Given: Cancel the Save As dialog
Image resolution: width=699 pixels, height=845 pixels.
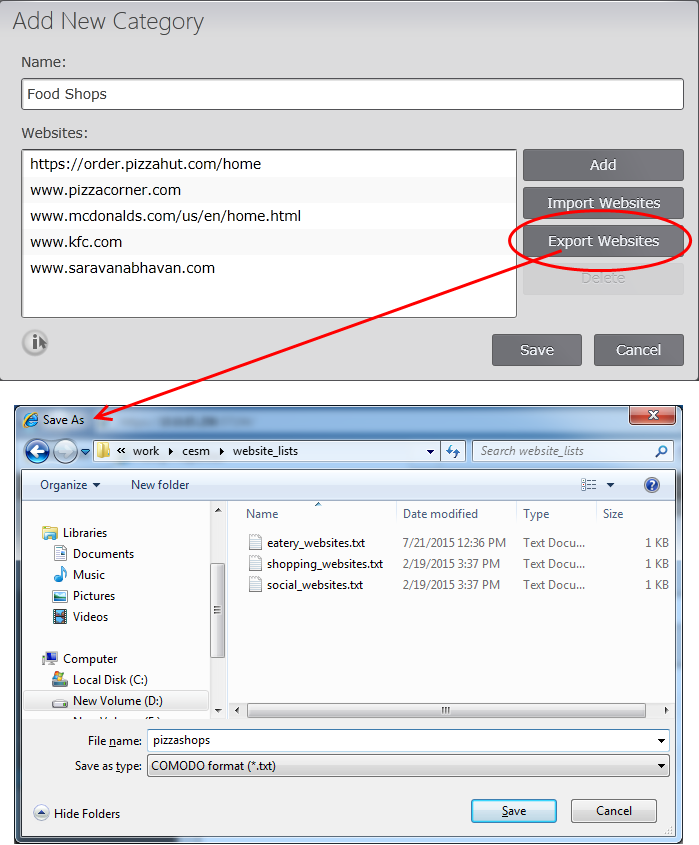Looking at the screenshot, I should [614, 811].
